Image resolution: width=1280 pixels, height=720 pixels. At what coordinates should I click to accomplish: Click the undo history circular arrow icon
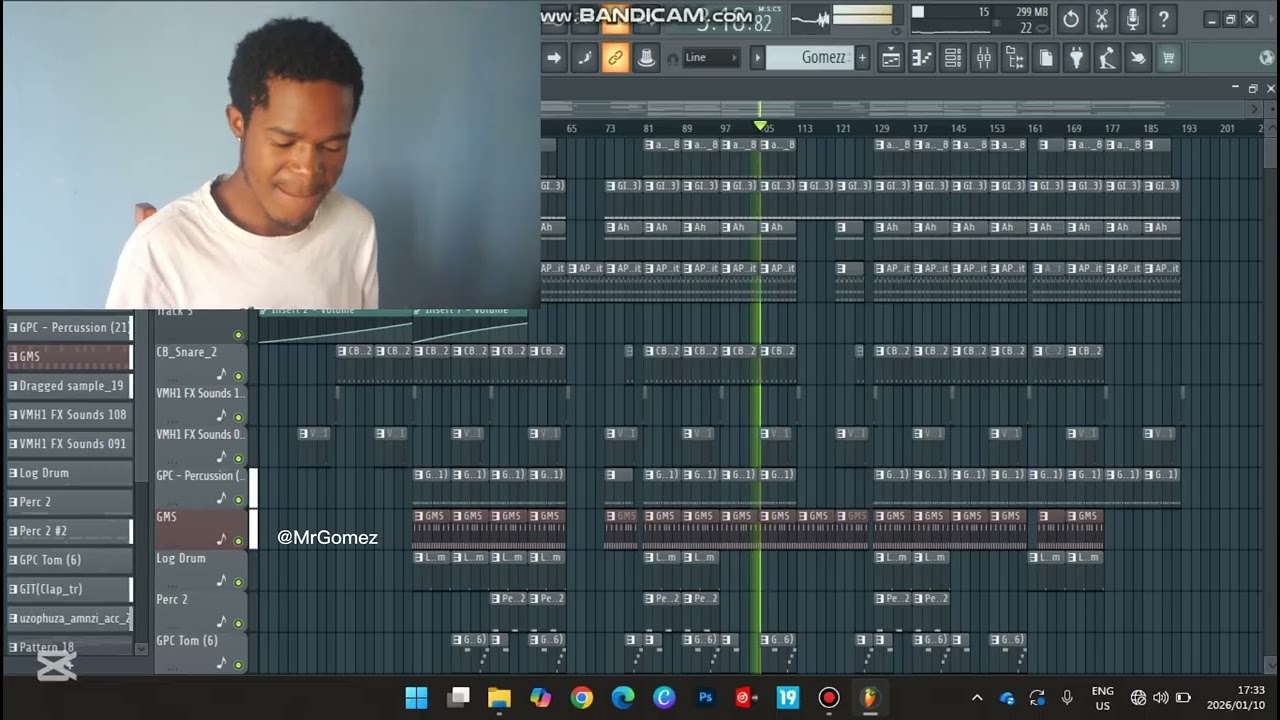(x=1071, y=19)
